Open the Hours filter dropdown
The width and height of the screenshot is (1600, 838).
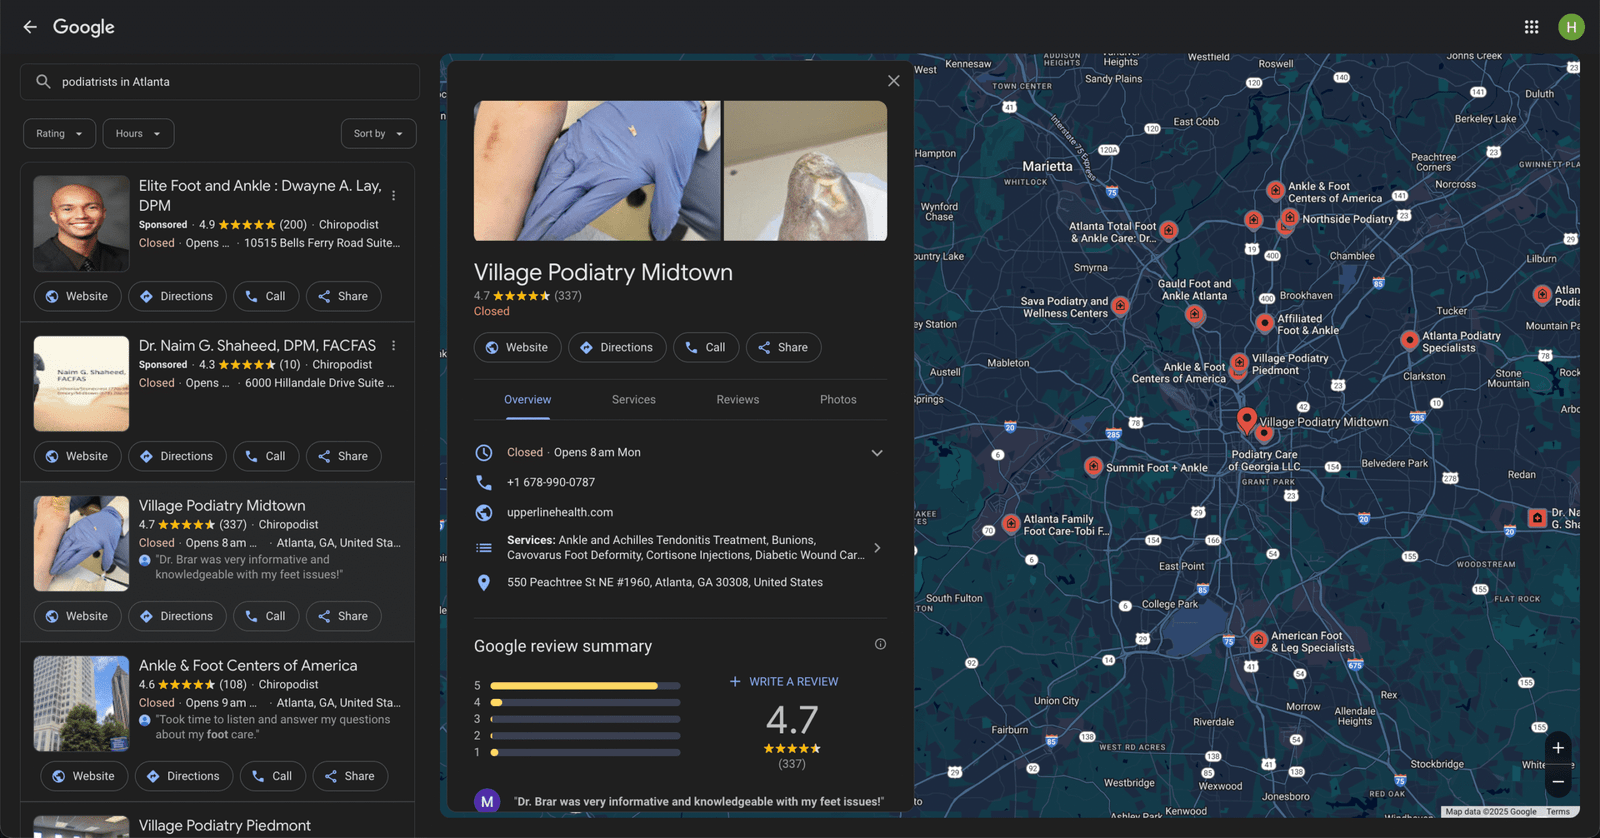coord(138,133)
